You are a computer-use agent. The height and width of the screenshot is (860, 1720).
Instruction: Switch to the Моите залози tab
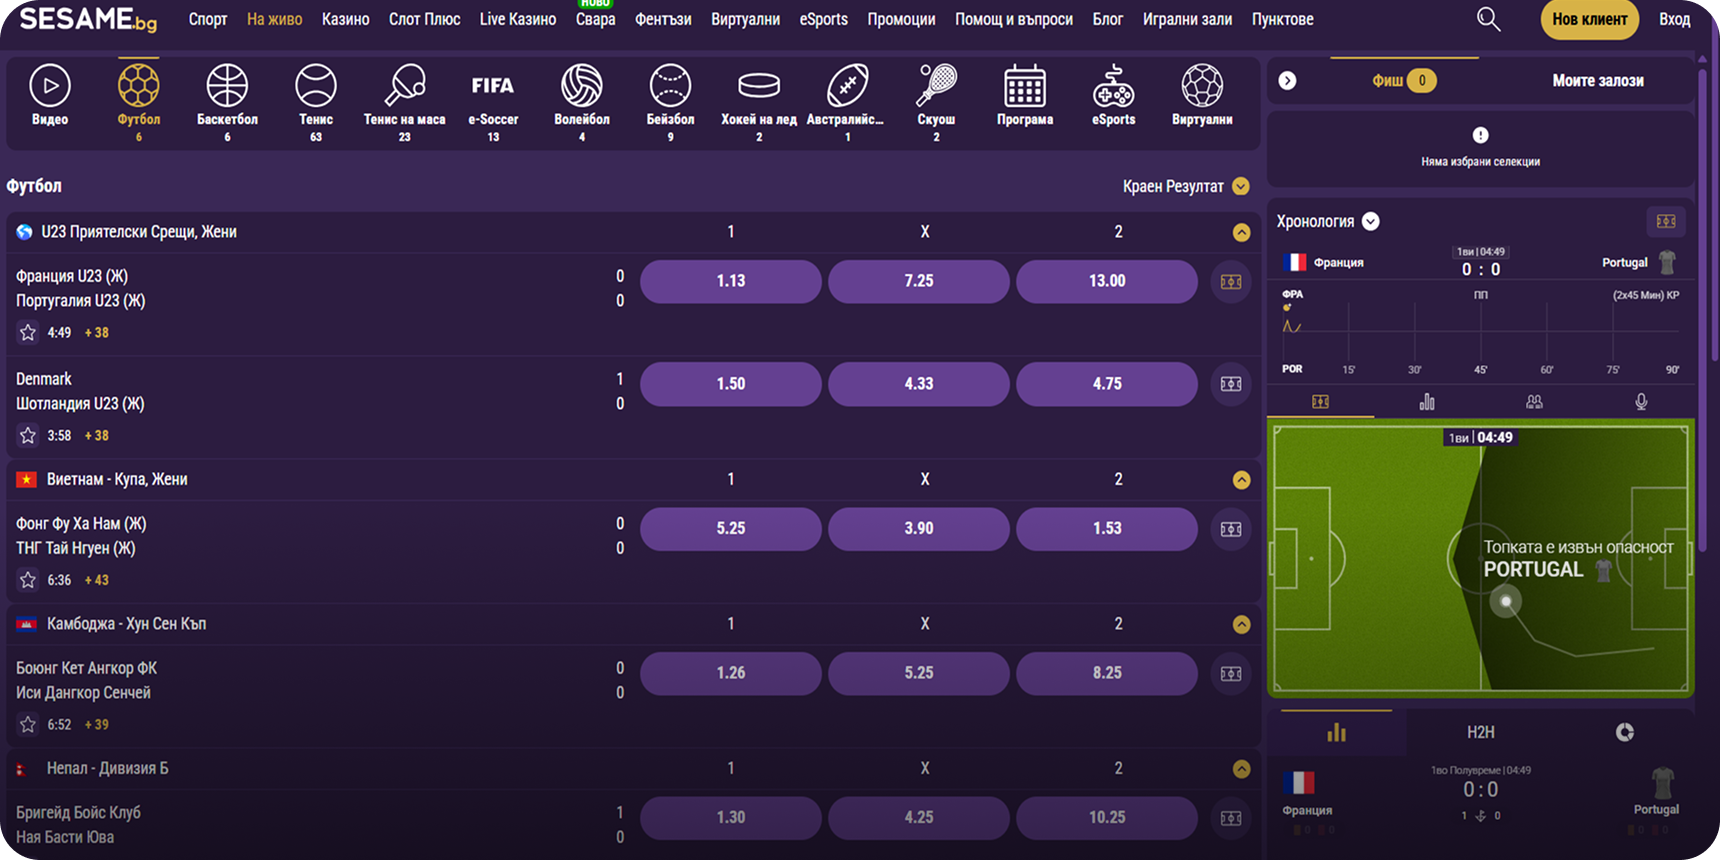[x=1597, y=81]
